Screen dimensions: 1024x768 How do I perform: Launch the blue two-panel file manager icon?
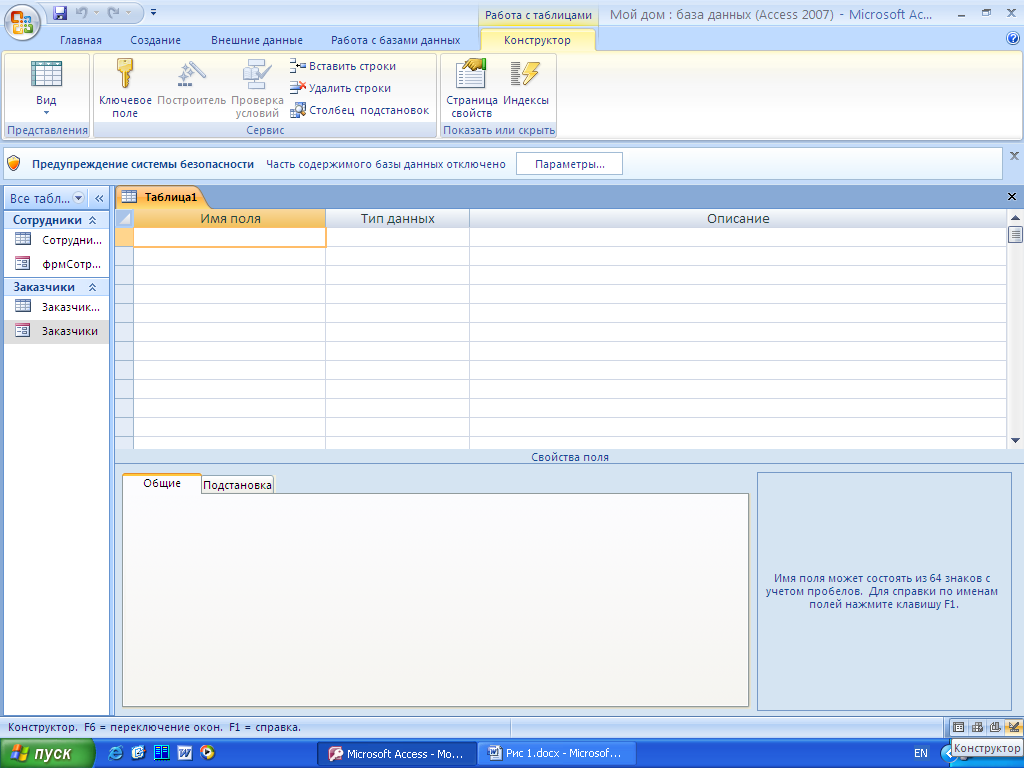[x=162, y=753]
